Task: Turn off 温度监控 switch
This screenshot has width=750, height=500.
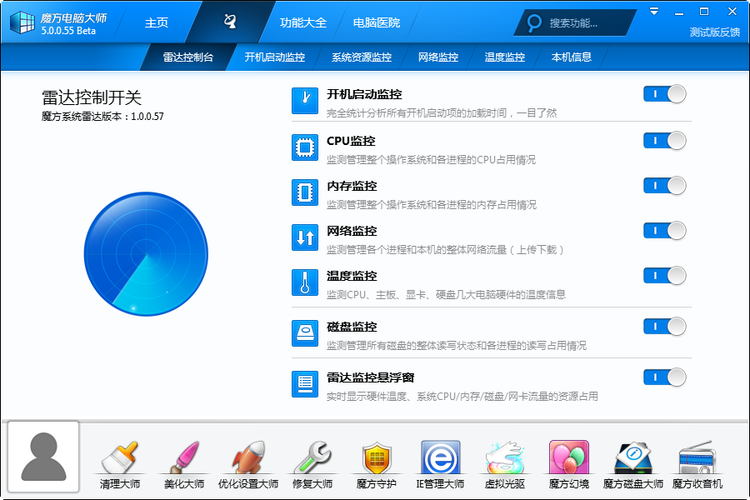Action: [664, 276]
